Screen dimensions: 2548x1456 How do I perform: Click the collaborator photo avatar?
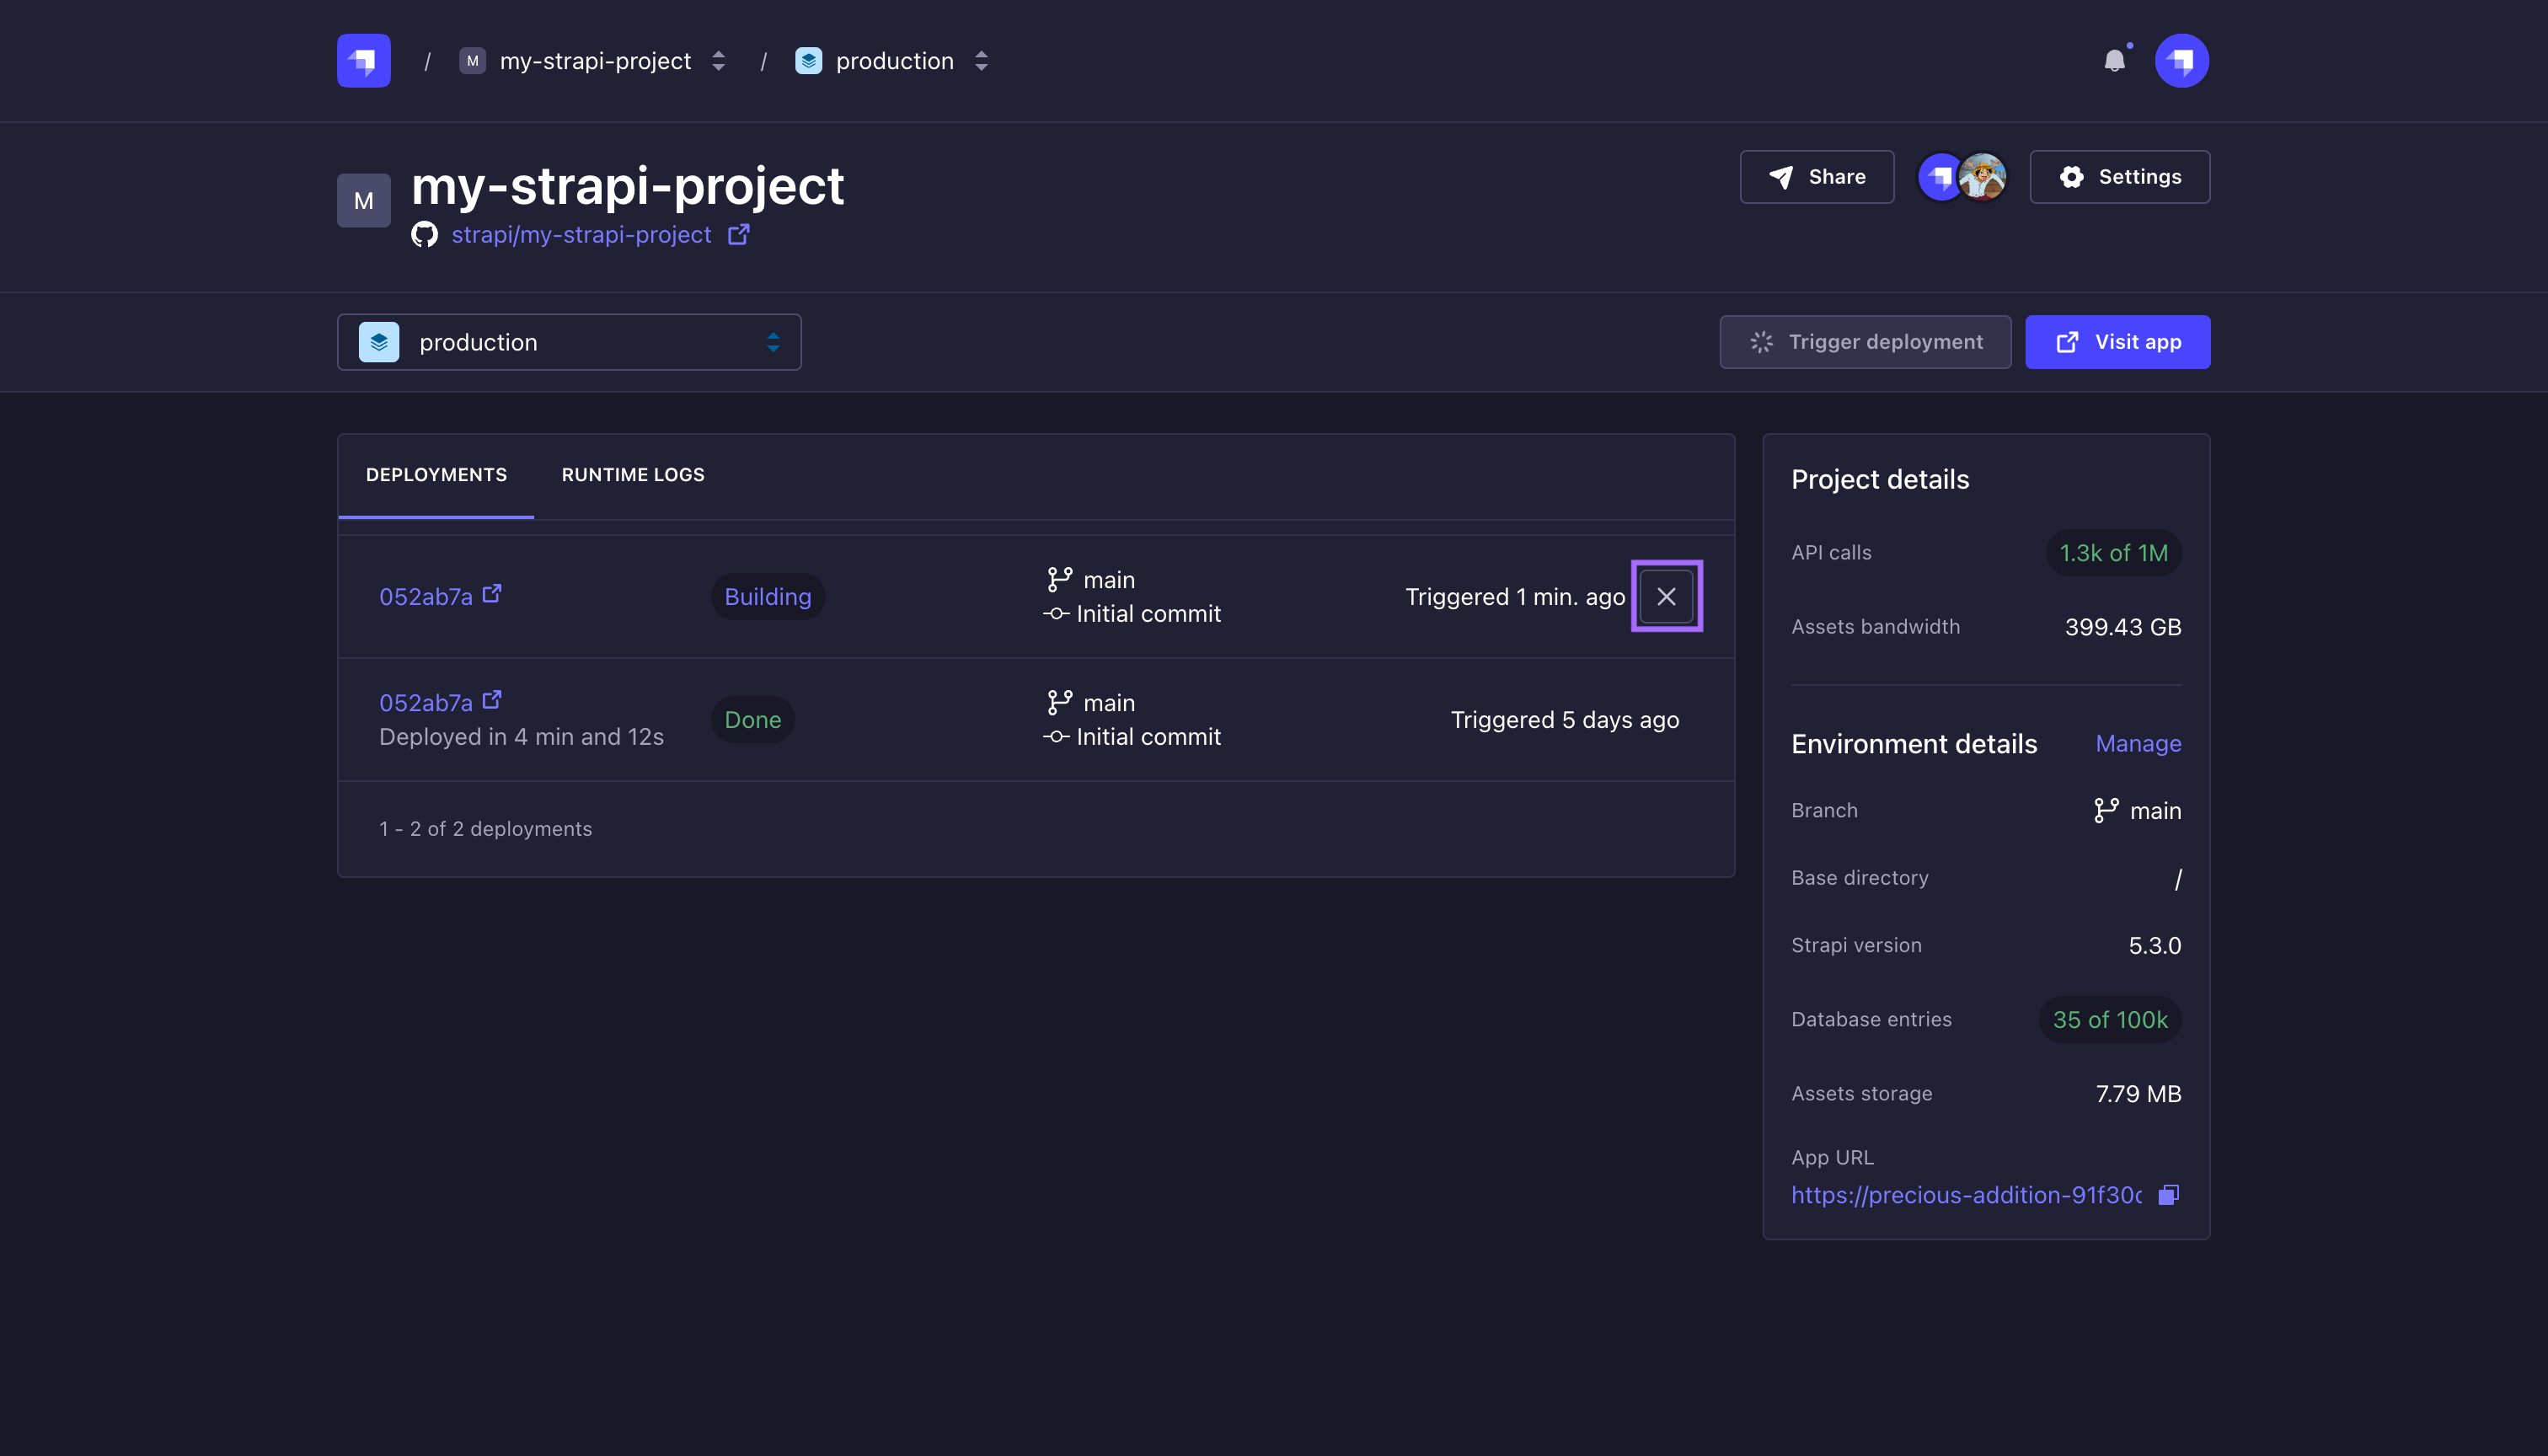point(1983,177)
